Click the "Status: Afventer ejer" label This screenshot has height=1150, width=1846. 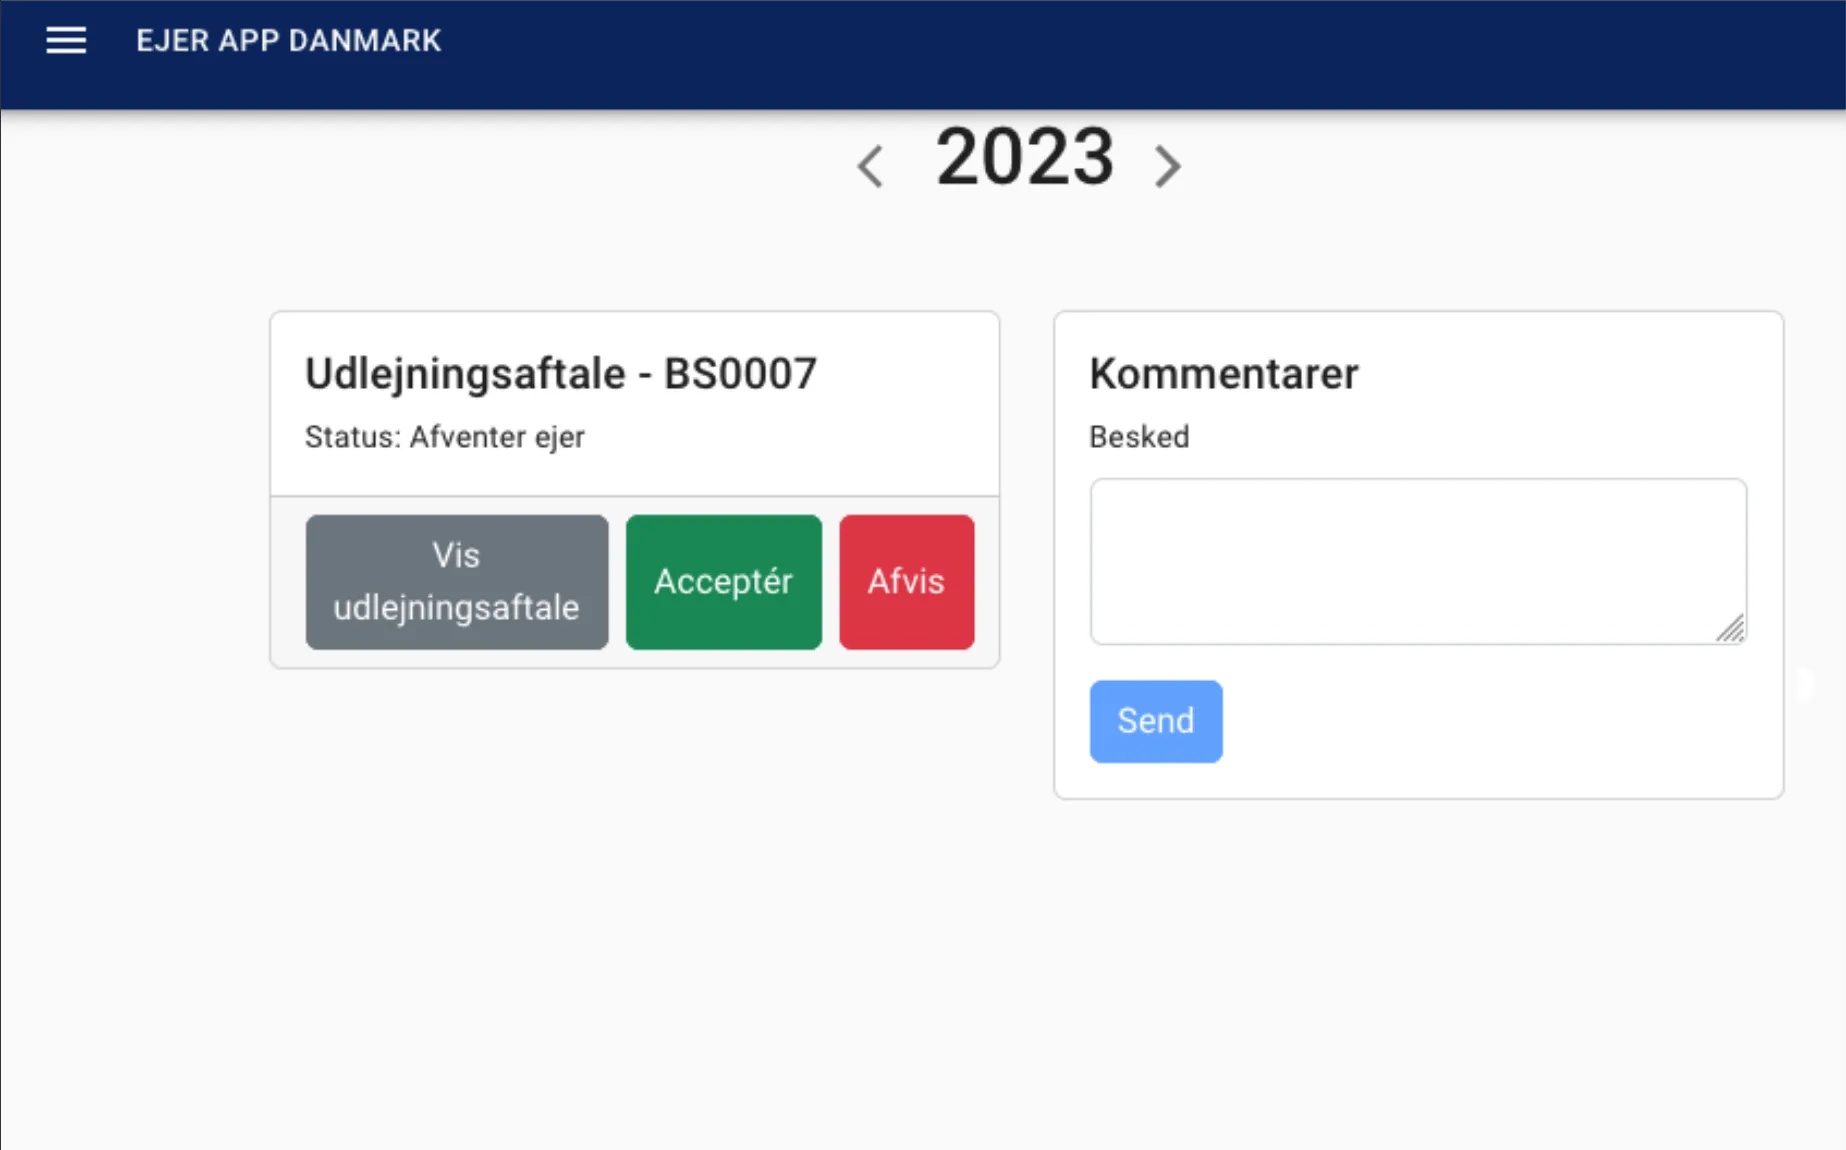[445, 436]
